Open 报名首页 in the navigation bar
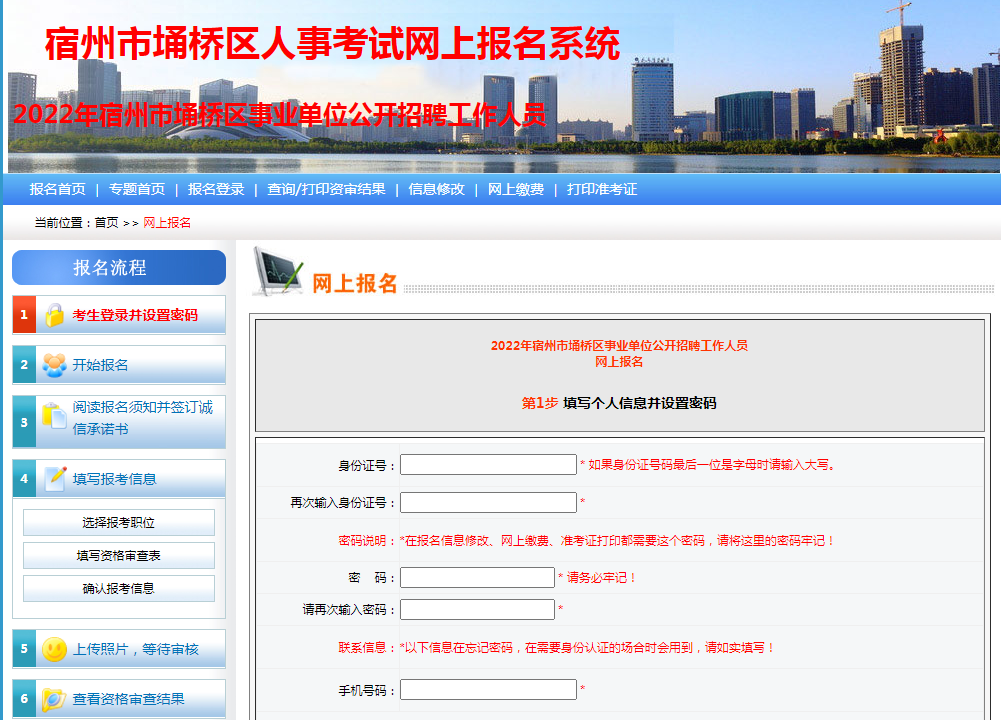Viewport: 1001px width, 720px height. click(x=57, y=190)
